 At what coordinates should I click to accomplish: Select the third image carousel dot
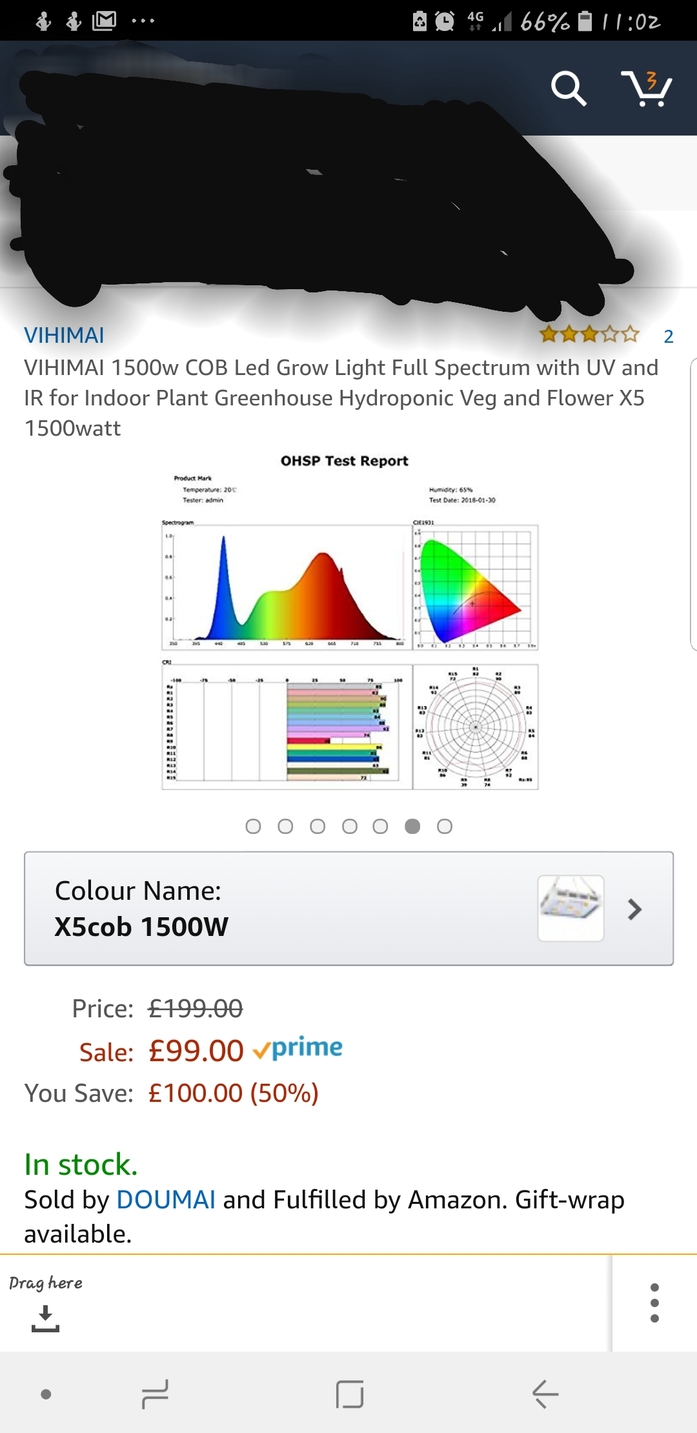(317, 826)
